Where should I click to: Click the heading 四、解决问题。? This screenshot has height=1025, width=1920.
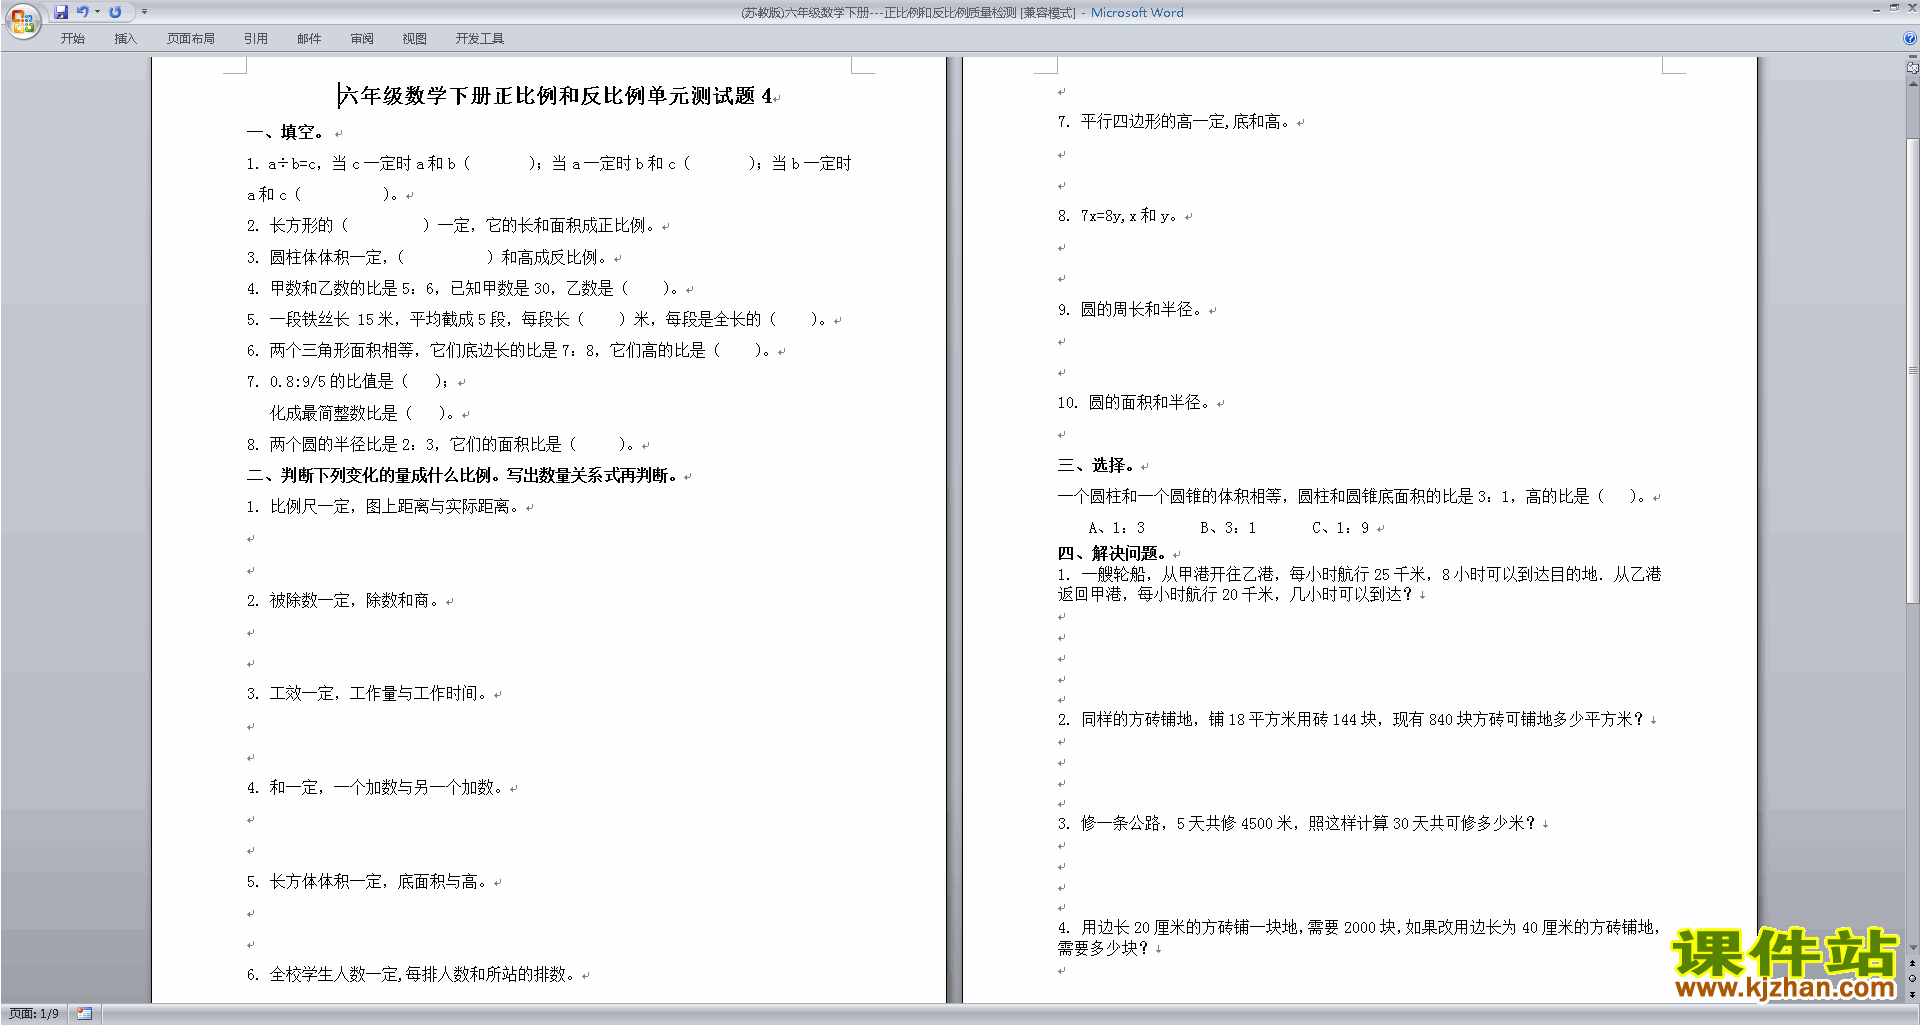coord(1112,553)
